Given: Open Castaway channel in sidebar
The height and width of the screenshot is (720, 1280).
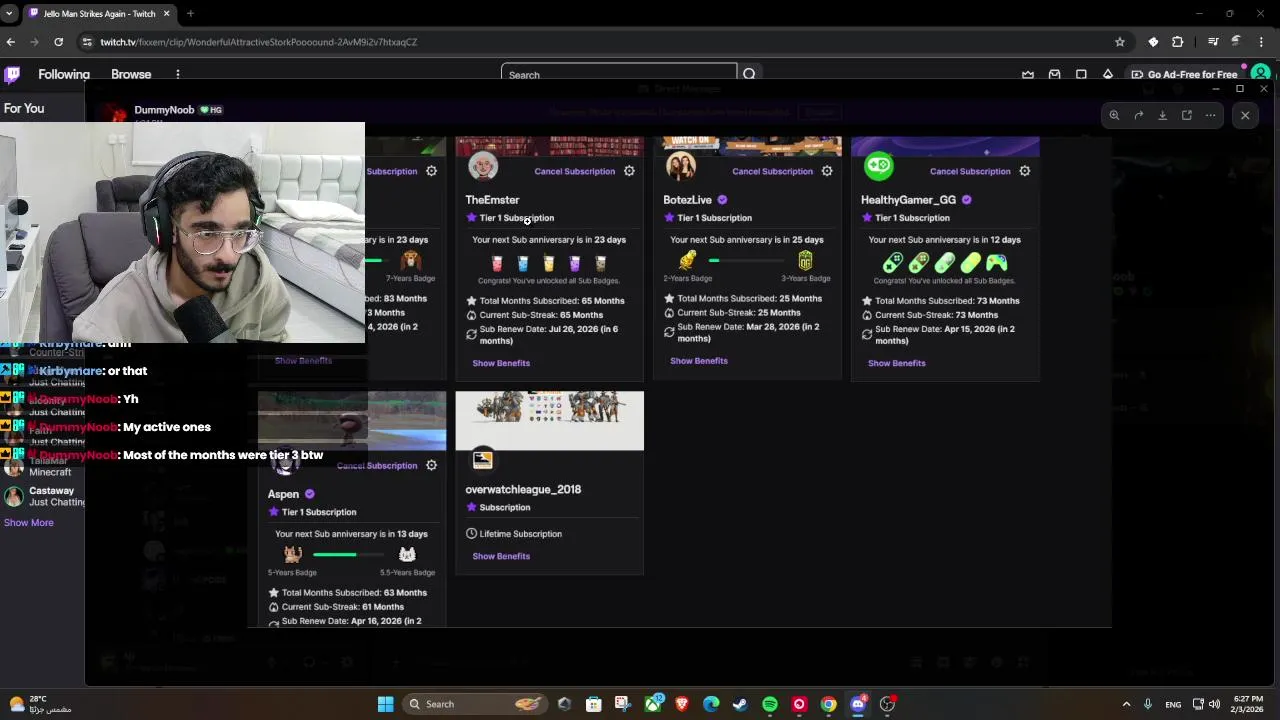Looking at the screenshot, I should tap(44, 496).
